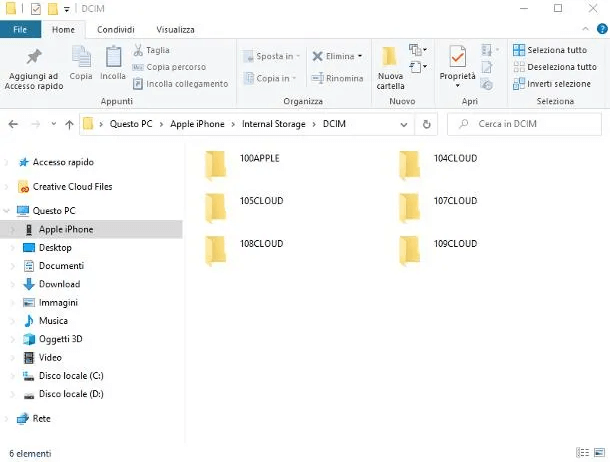Create a new folder with Nuova cartella

(390, 67)
